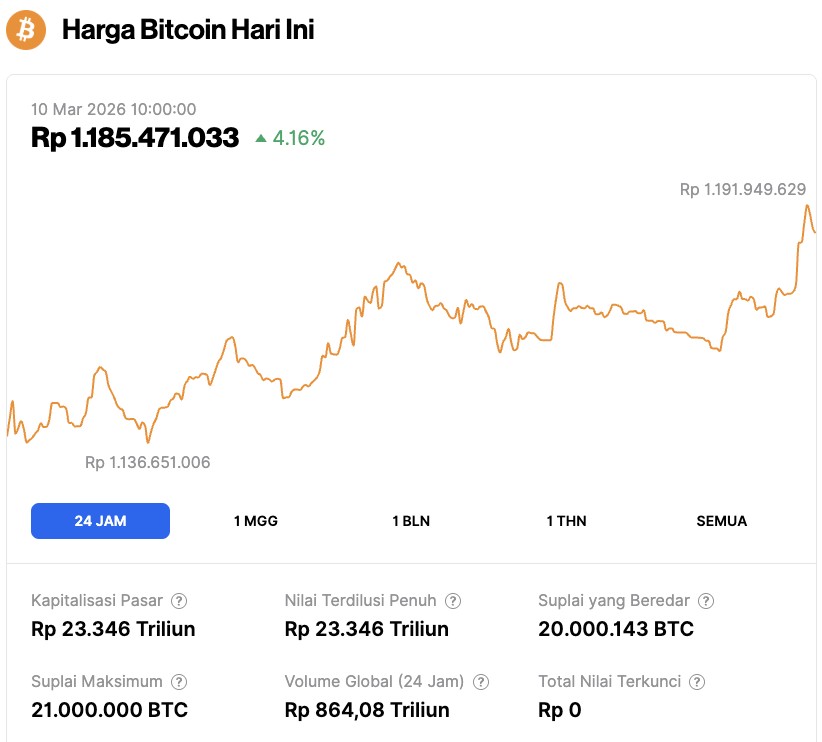Click the lowest price label Rp 1.136.651.006
822x742 pixels.
pyautogui.click(x=148, y=462)
